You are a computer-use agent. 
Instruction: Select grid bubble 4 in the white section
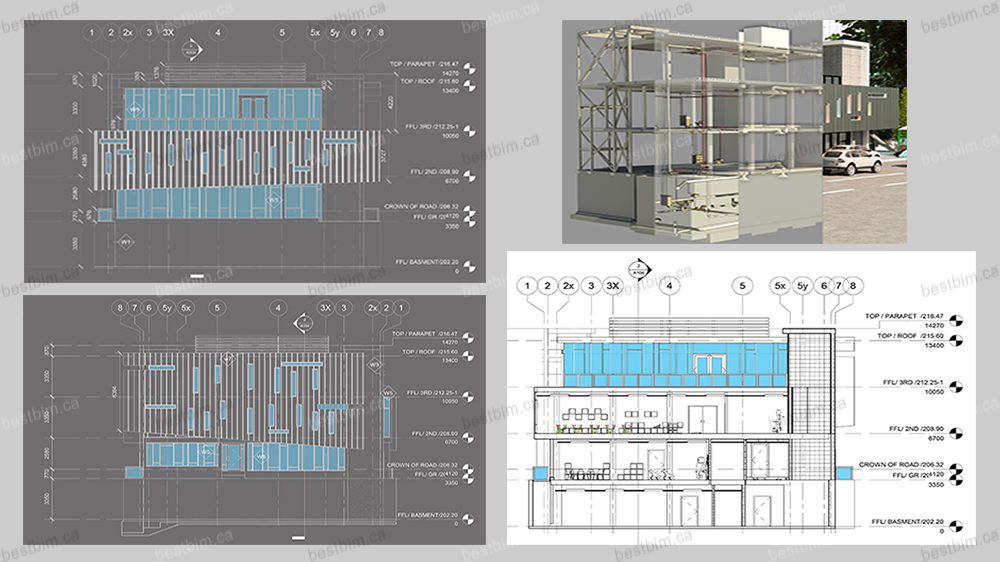tap(669, 286)
